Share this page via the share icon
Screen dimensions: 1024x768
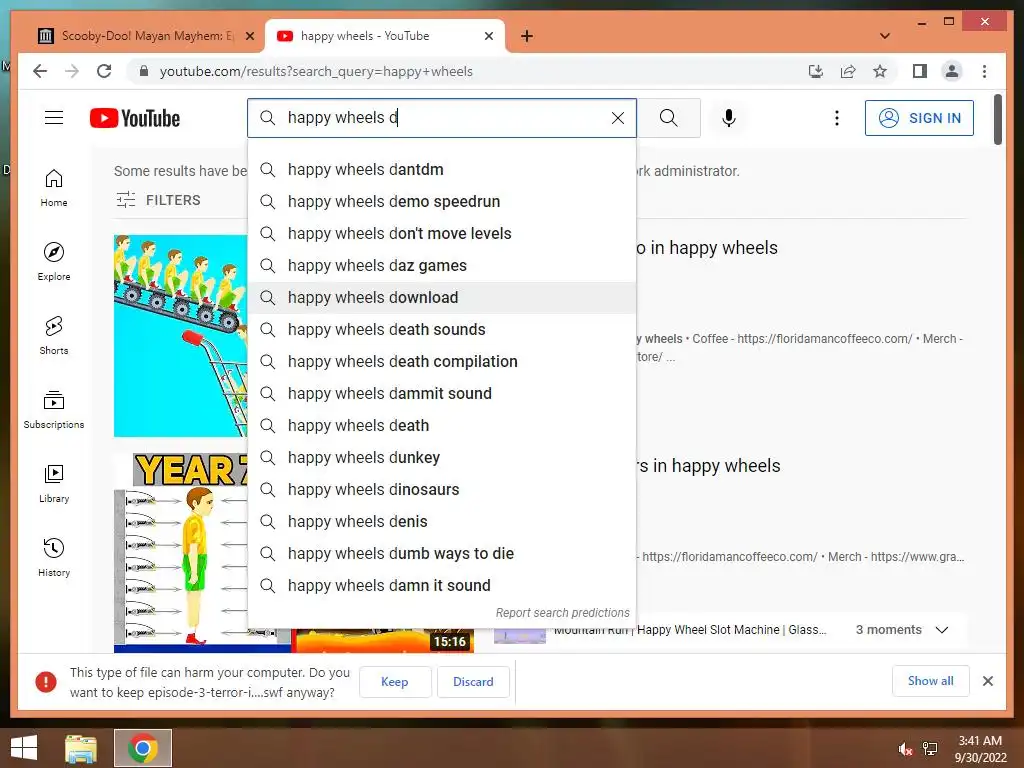848,71
